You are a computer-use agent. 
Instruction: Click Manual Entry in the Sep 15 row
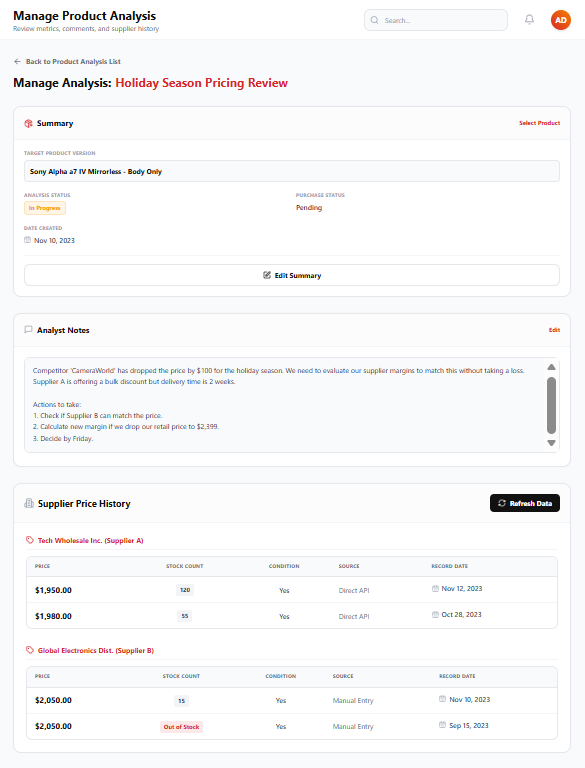353,726
